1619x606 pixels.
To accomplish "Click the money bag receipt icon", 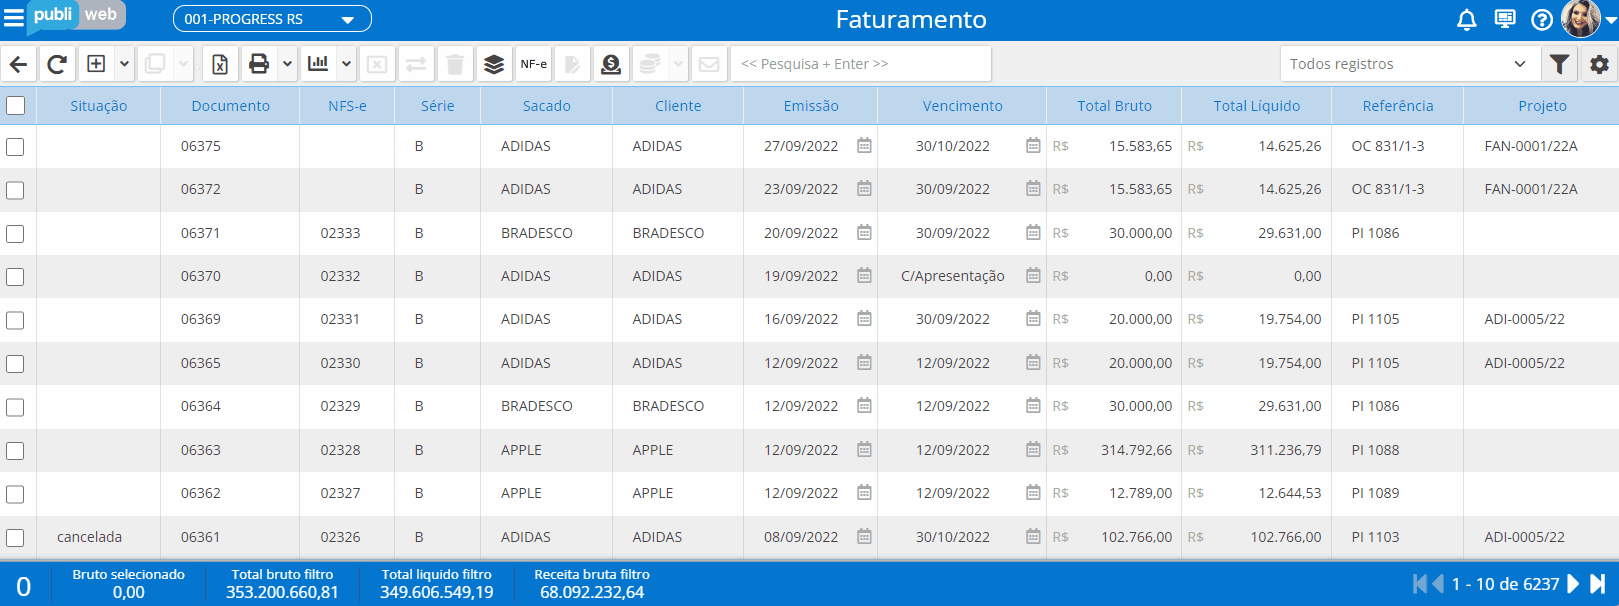I will (611, 64).
